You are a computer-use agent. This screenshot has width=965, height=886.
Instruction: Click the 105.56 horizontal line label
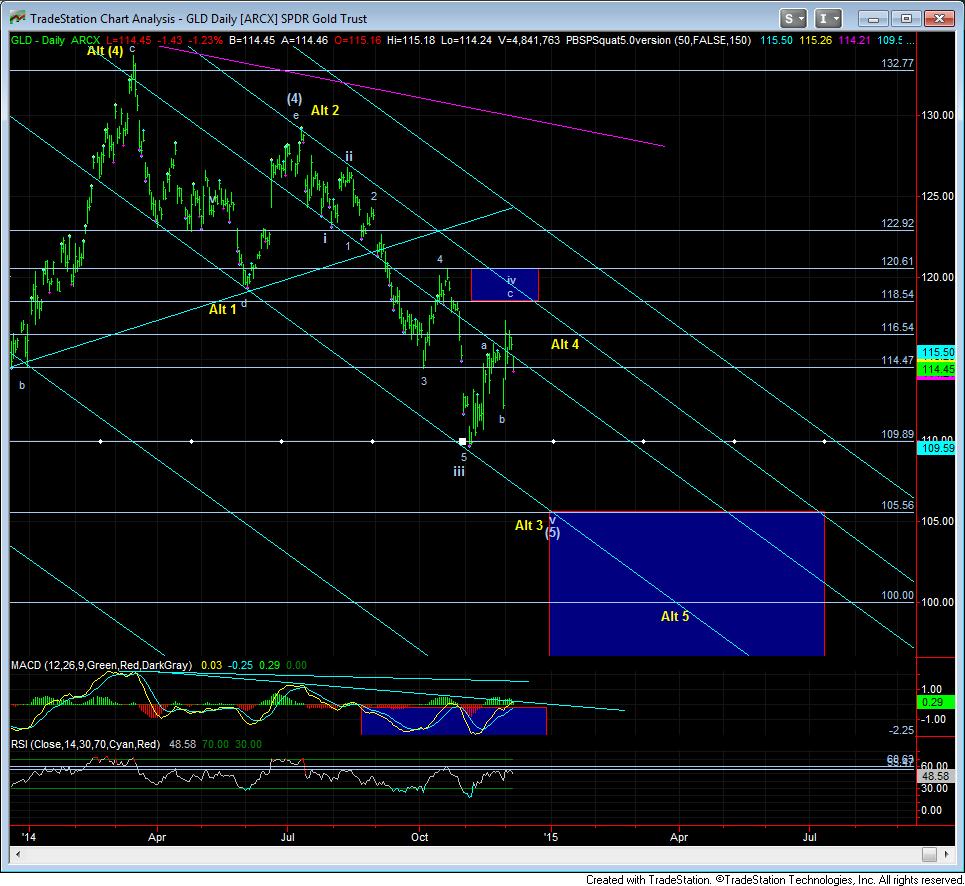point(897,506)
